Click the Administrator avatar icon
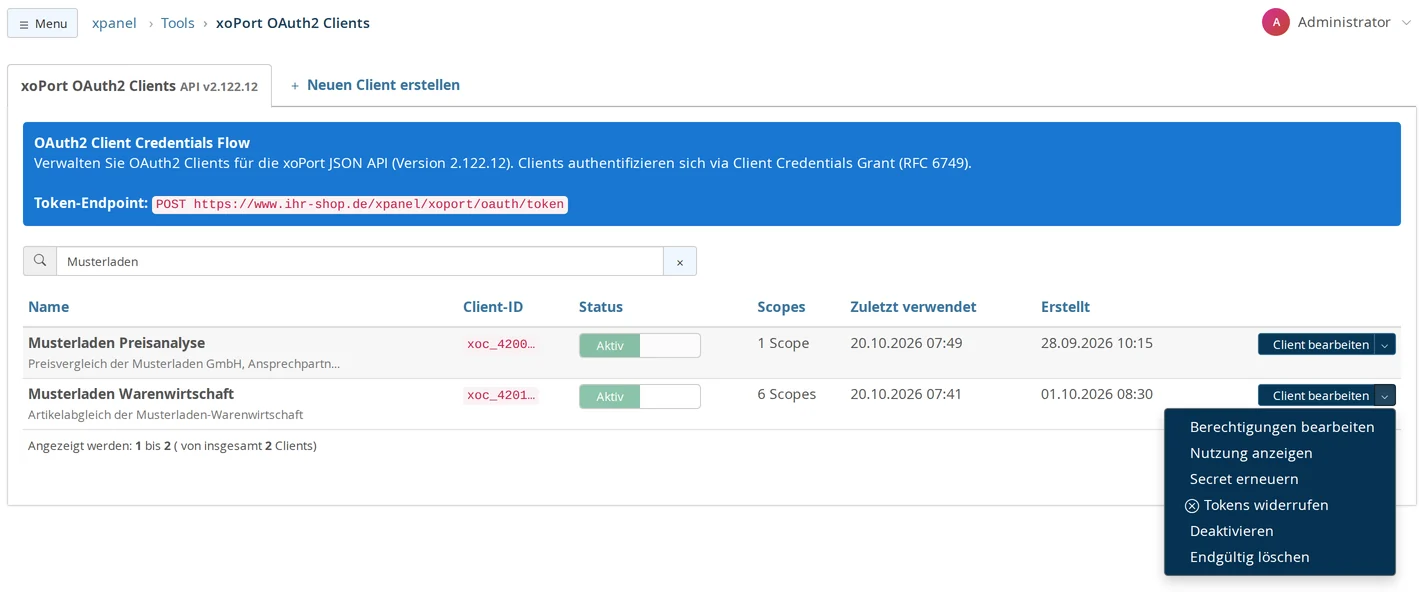 [x=1276, y=22]
